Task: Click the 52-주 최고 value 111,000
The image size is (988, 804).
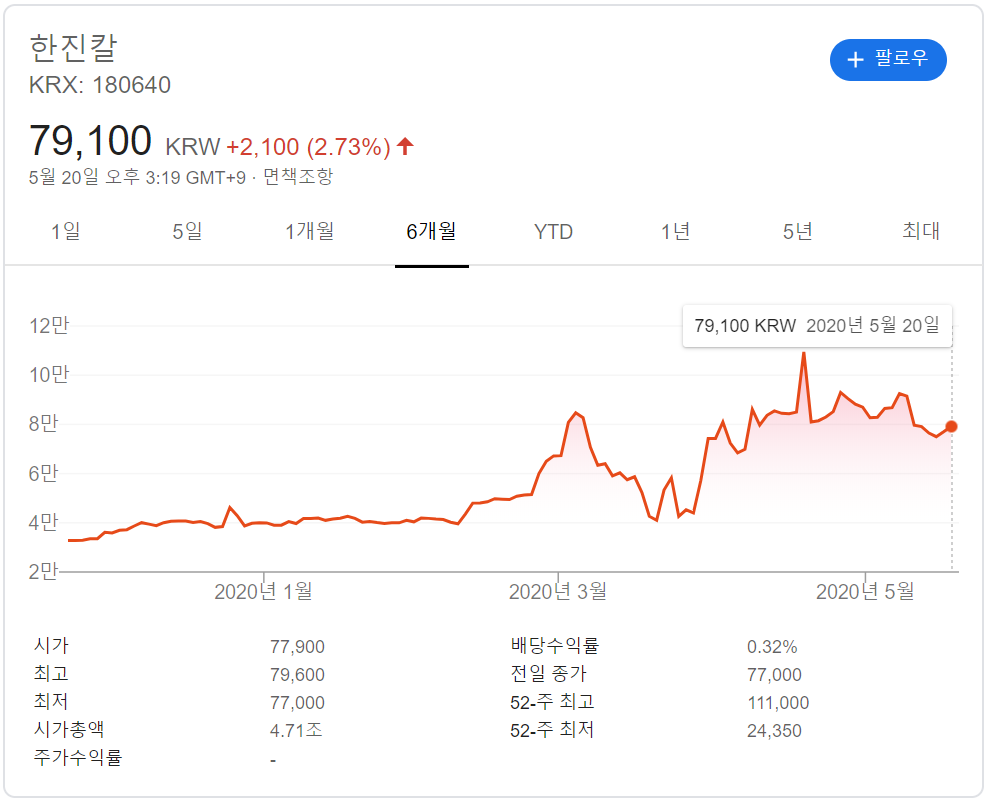Action: [x=778, y=703]
